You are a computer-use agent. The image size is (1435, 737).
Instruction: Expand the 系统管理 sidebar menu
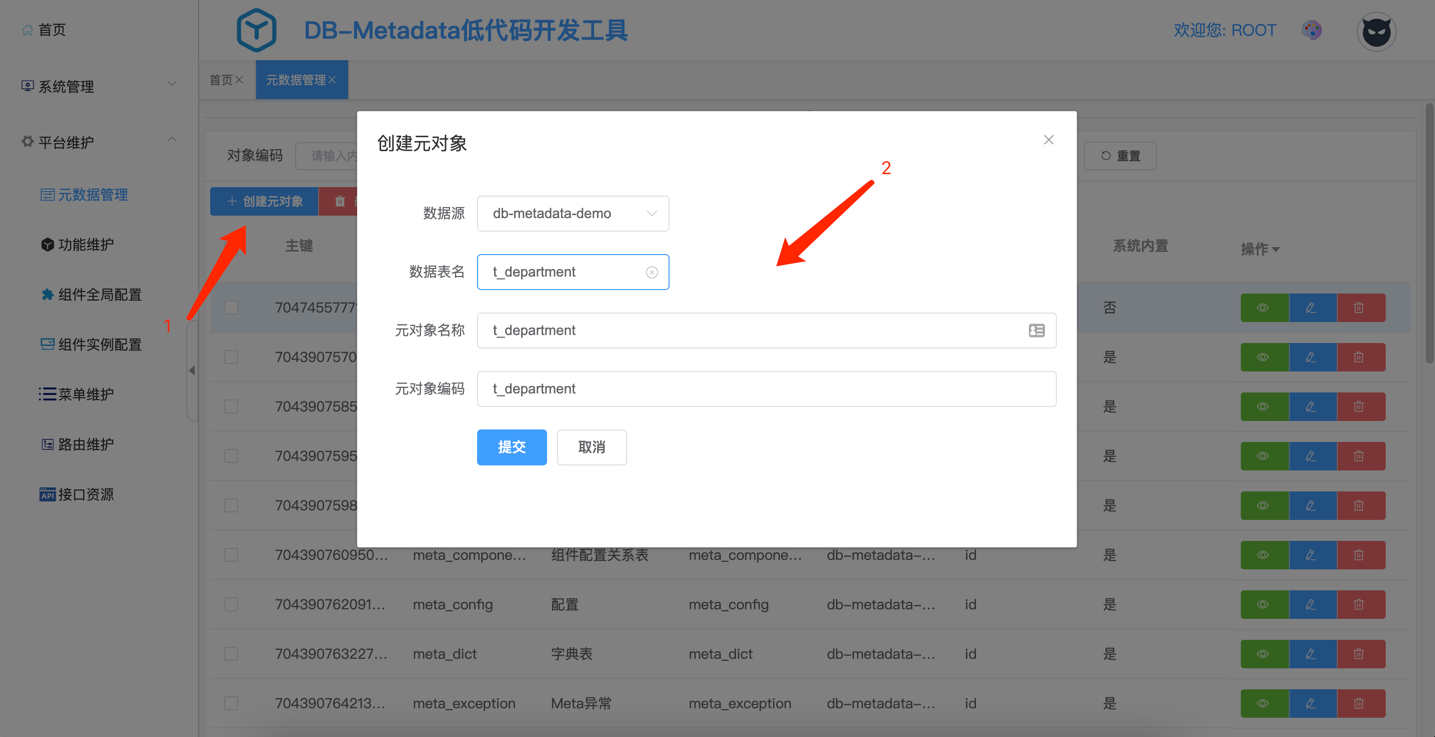(98, 87)
